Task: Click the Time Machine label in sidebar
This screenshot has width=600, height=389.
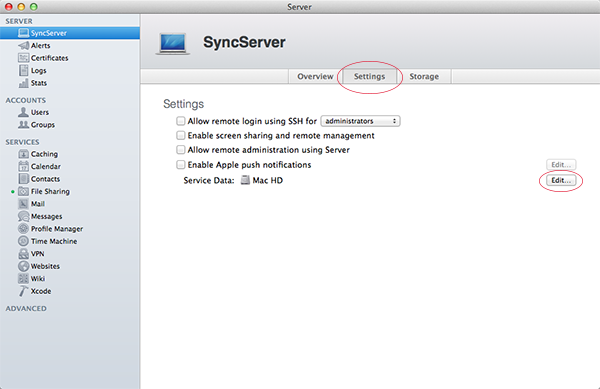Action: pyautogui.click(x=54, y=241)
